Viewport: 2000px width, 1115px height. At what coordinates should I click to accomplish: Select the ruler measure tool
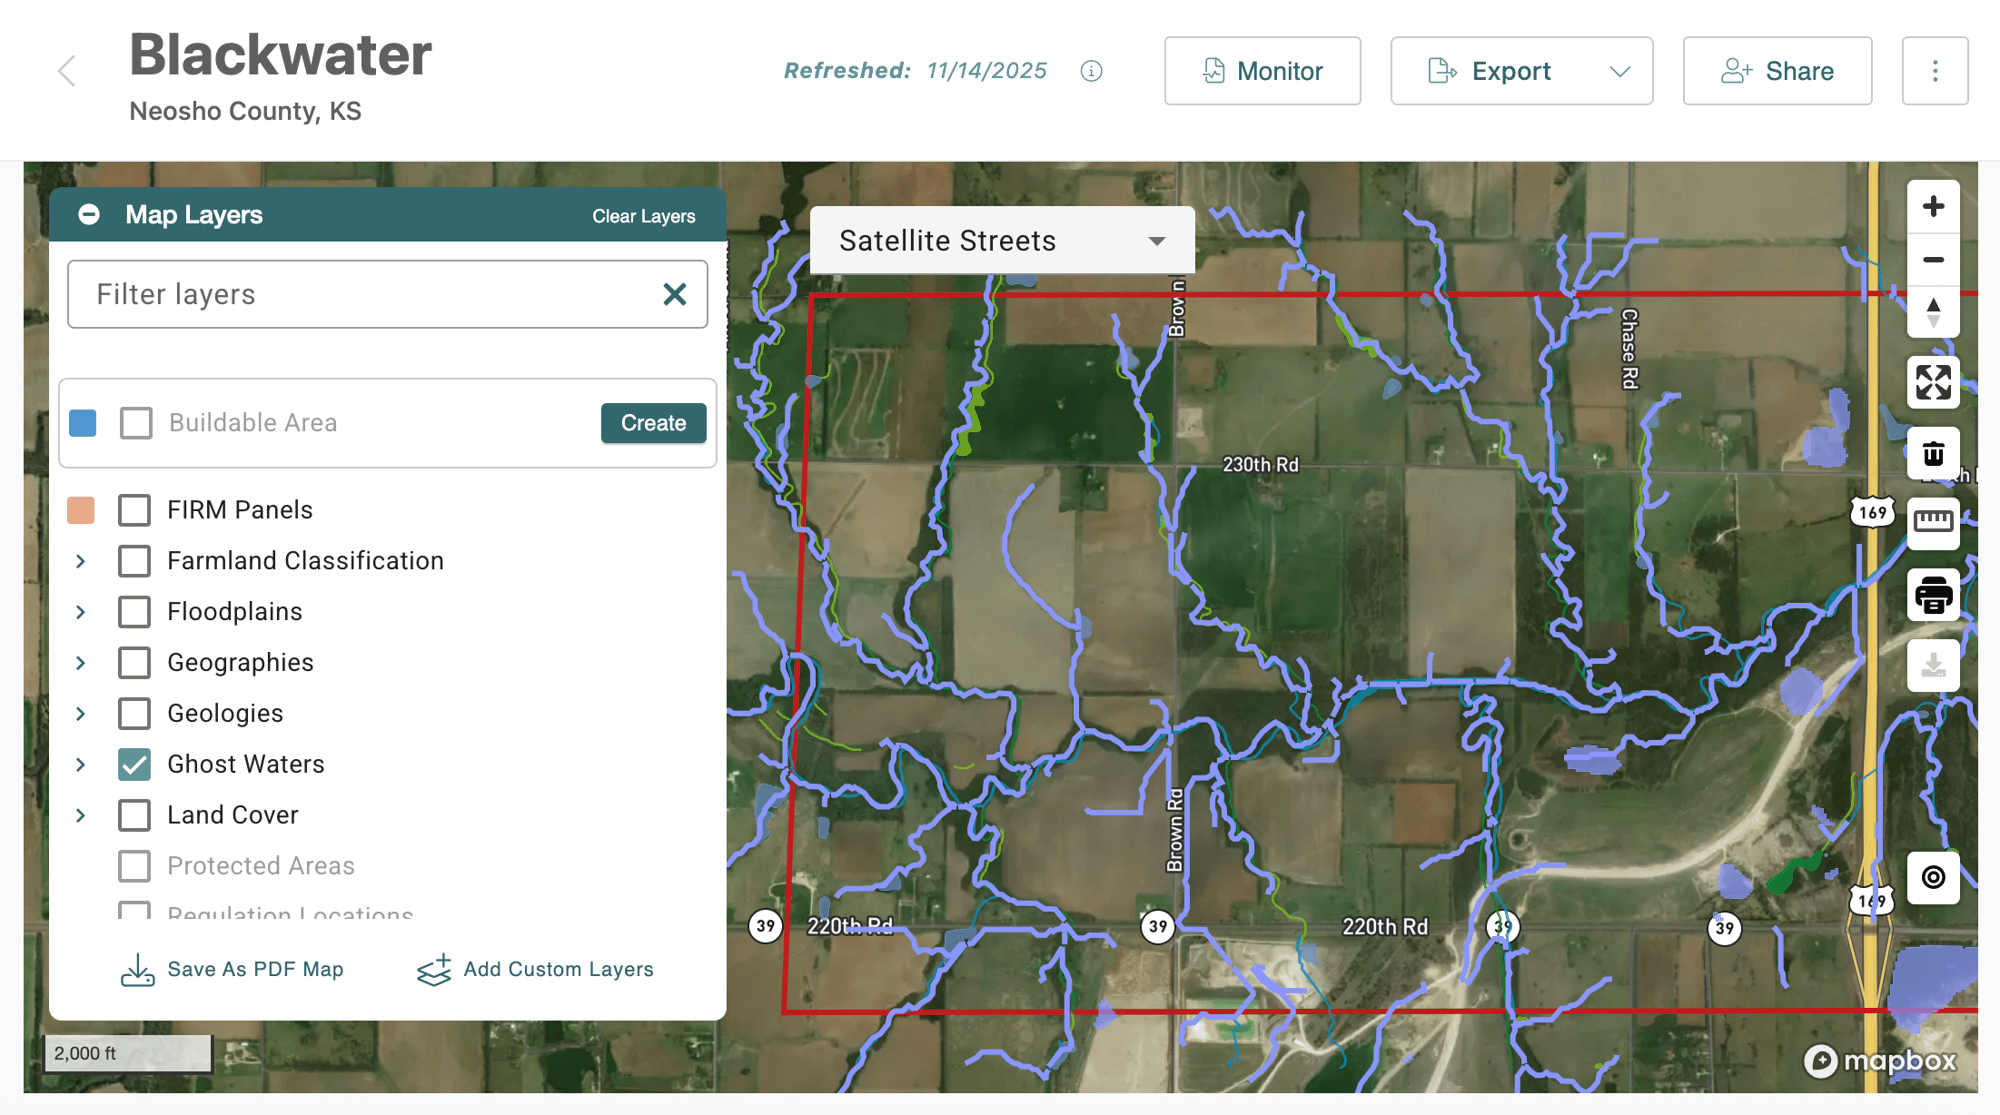[x=1932, y=521]
